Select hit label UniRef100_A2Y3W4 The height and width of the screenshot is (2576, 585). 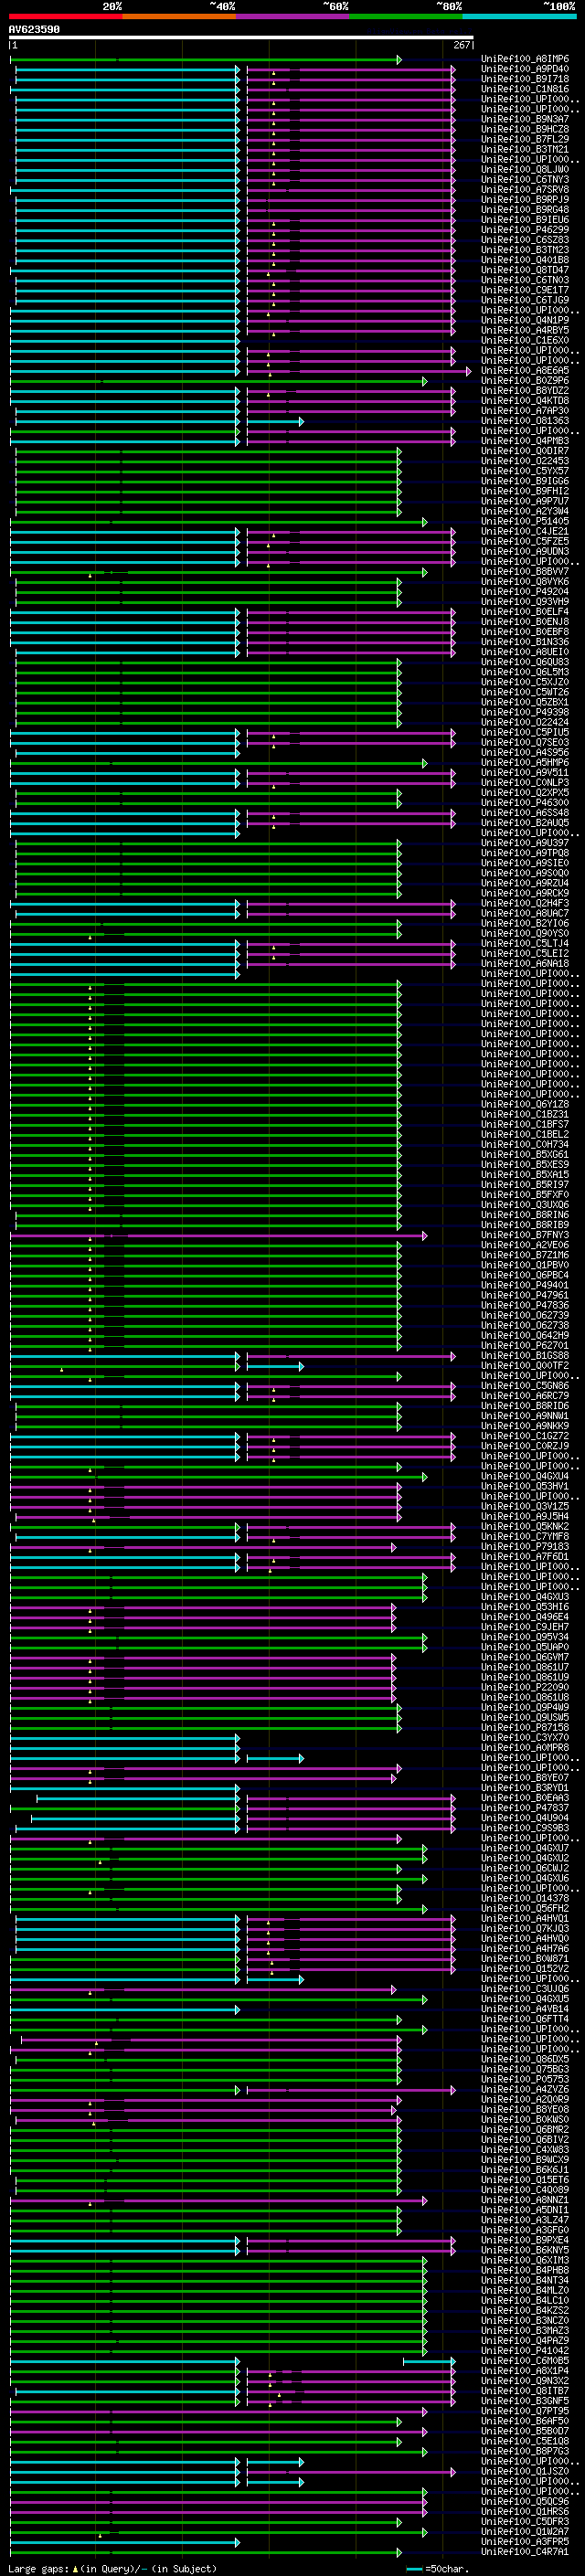pos(525,511)
